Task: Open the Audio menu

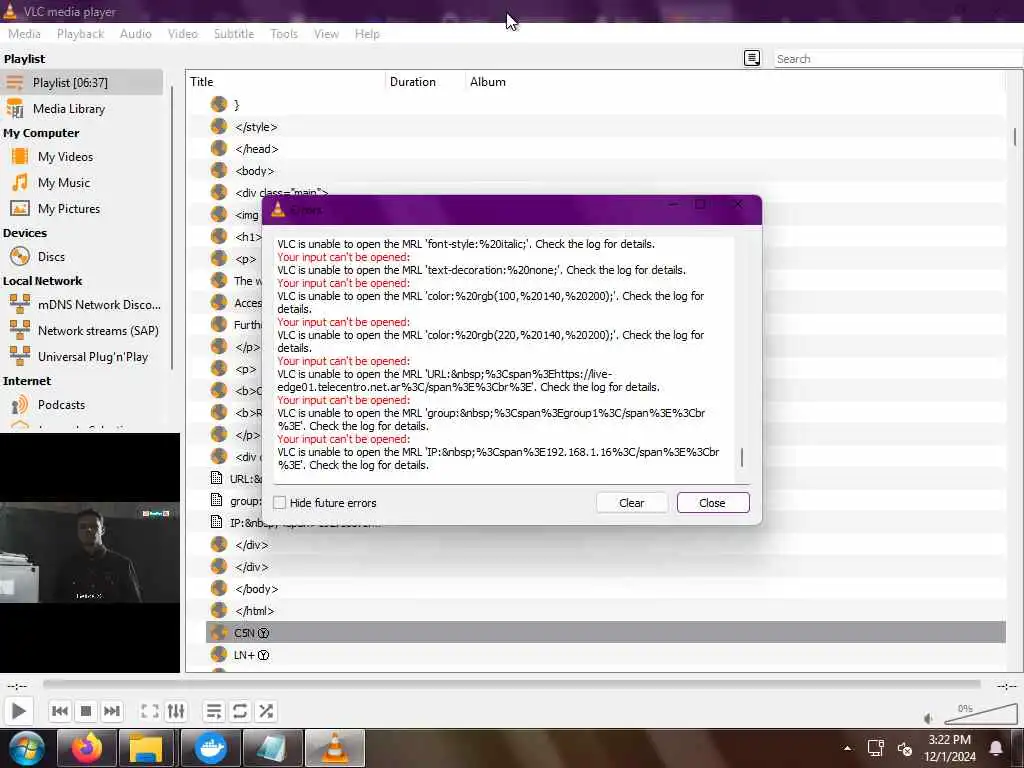Action: tap(135, 33)
